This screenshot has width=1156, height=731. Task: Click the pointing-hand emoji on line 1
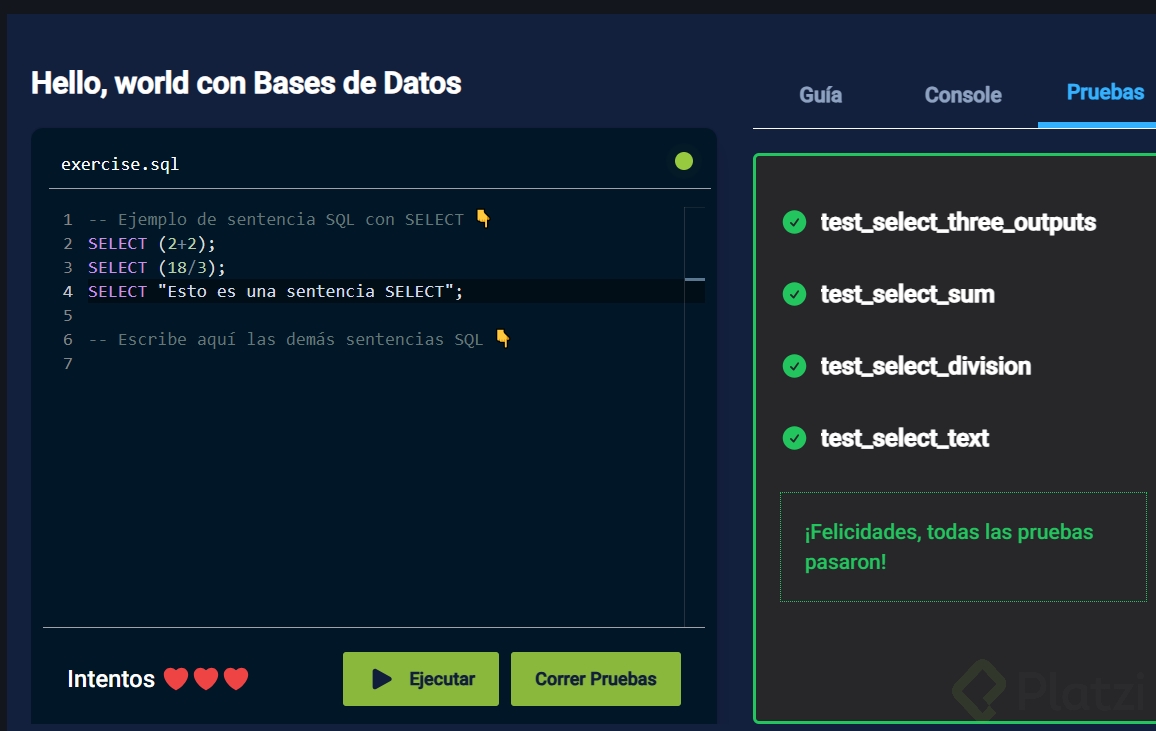pos(483,218)
